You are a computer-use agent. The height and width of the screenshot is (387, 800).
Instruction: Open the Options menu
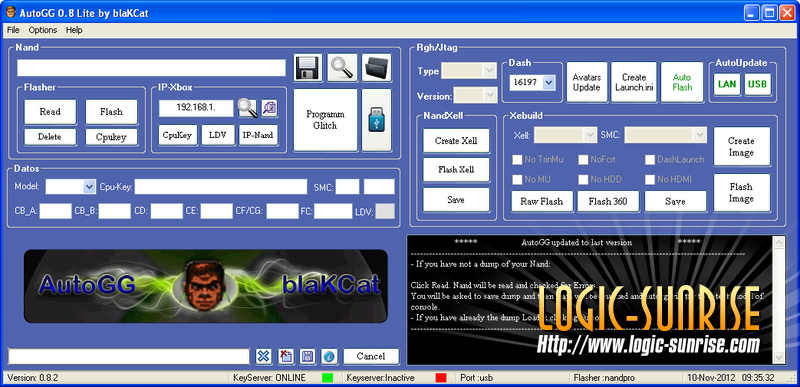[x=43, y=30]
